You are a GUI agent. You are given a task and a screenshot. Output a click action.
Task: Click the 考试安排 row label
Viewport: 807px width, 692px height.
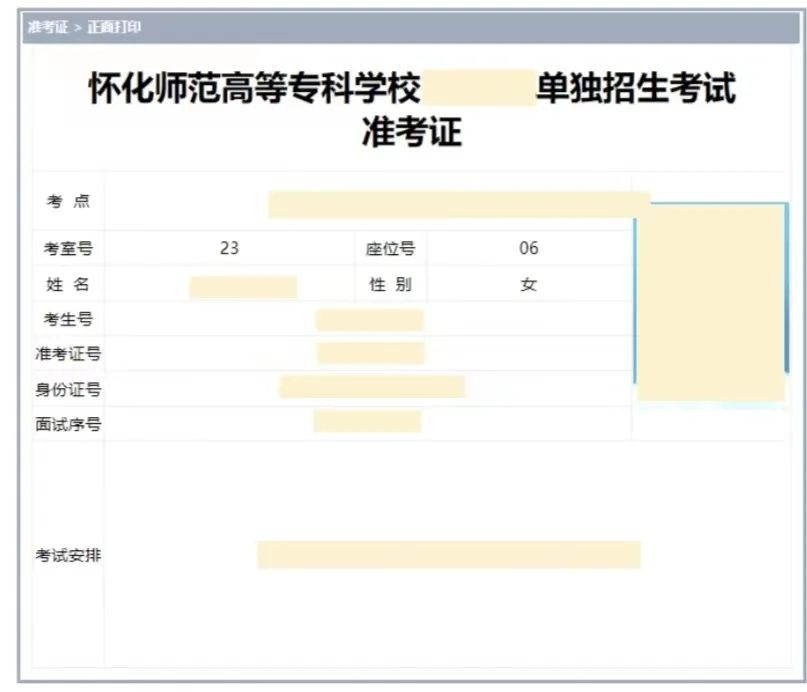tap(68, 556)
